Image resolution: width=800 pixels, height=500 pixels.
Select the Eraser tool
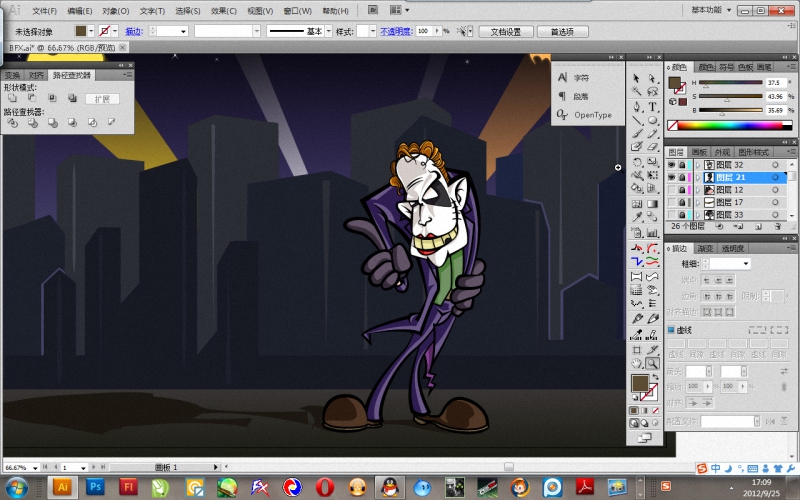(x=652, y=147)
